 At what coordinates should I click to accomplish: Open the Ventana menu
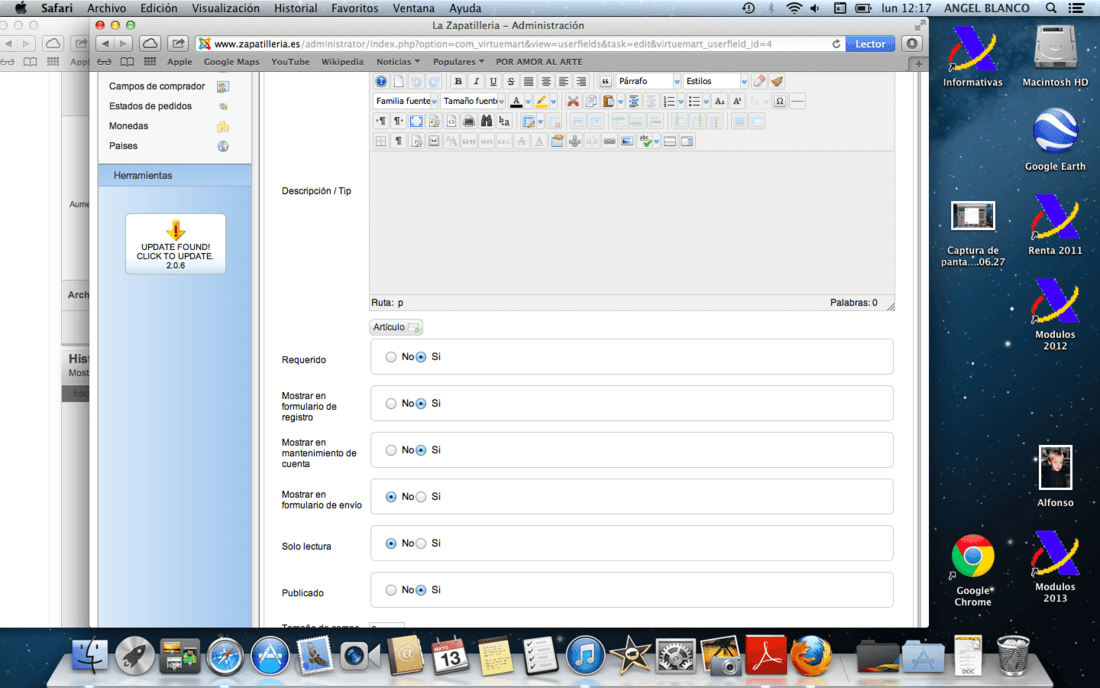413,8
